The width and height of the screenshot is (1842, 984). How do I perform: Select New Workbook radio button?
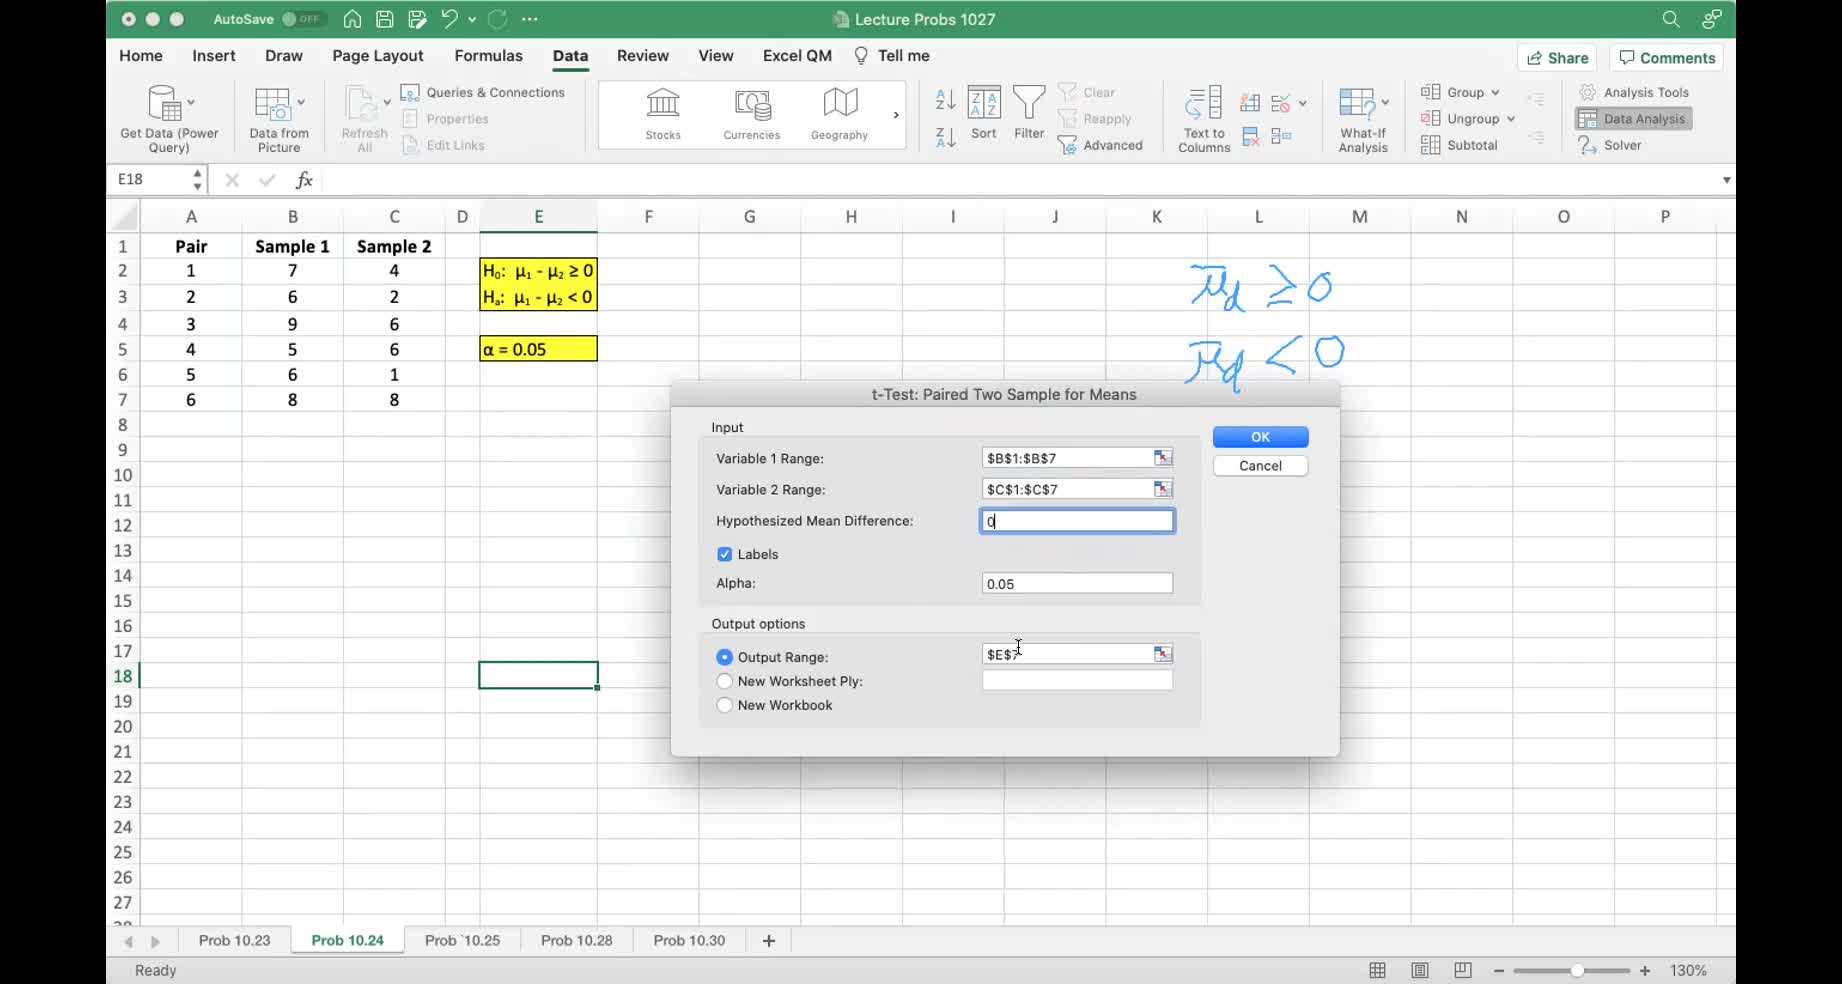pos(725,705)
